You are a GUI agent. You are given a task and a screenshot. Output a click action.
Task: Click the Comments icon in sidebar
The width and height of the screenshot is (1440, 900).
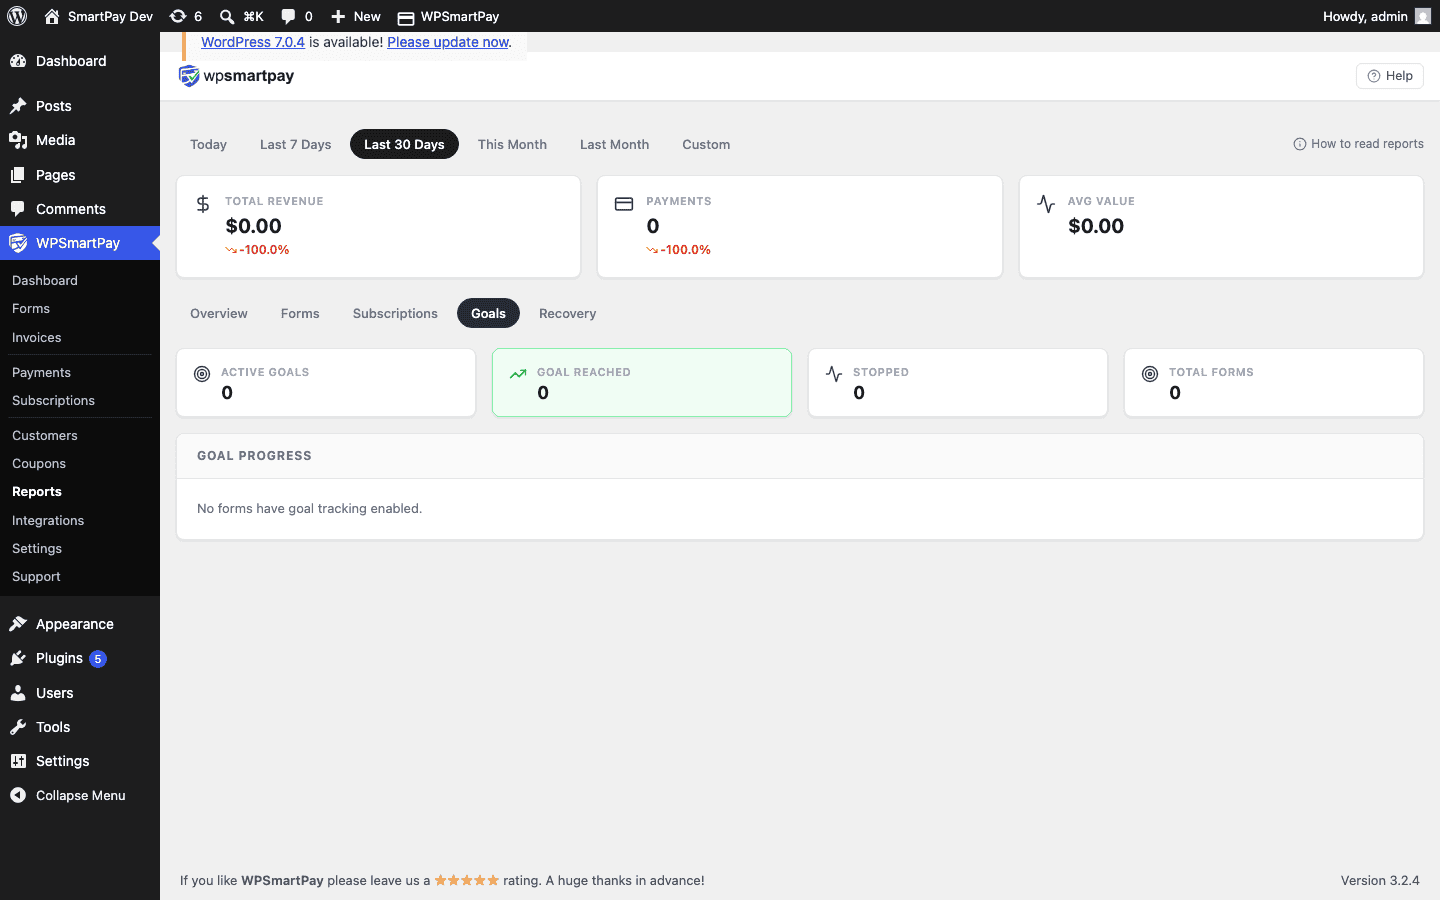tap(18, 209)
